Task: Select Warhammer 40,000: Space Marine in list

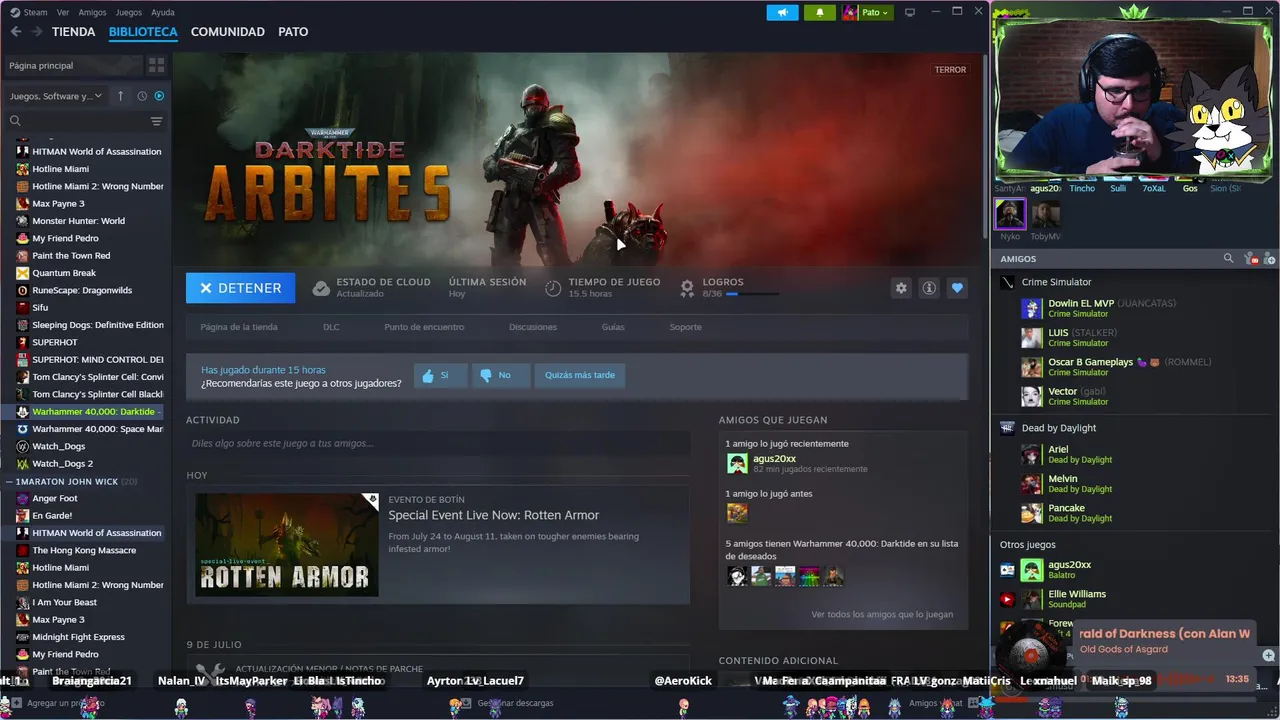Action: click(97, 429)
